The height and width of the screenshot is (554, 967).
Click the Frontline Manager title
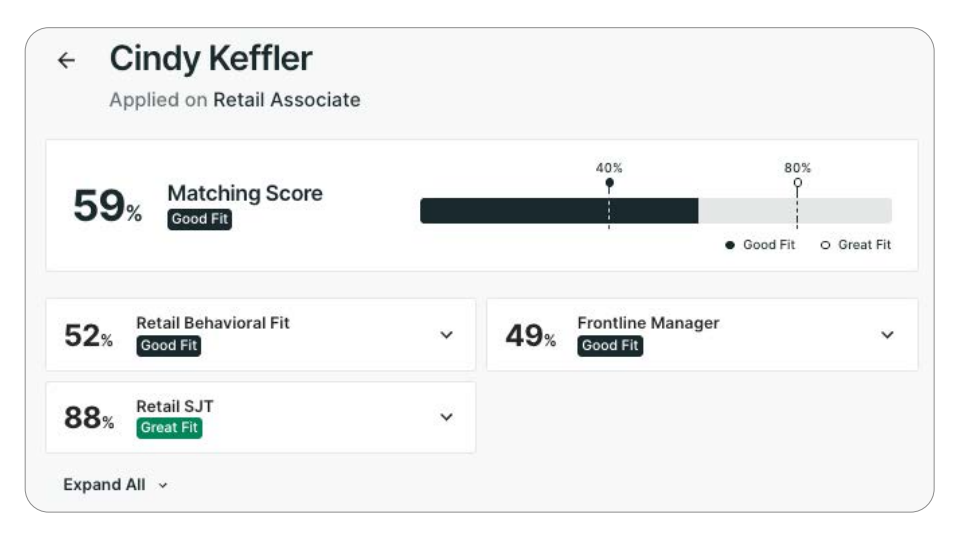648,323
